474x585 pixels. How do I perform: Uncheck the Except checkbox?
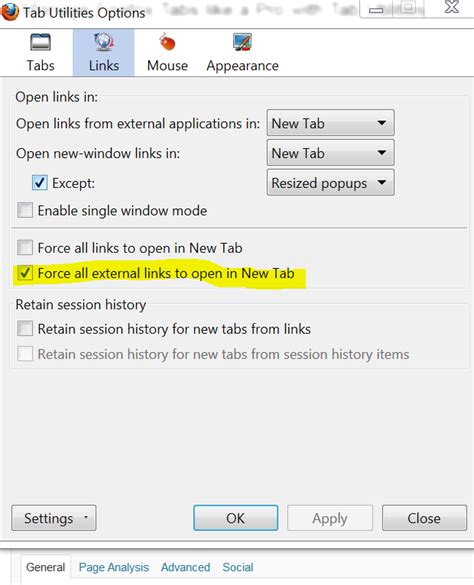click(x=40, y=183)
